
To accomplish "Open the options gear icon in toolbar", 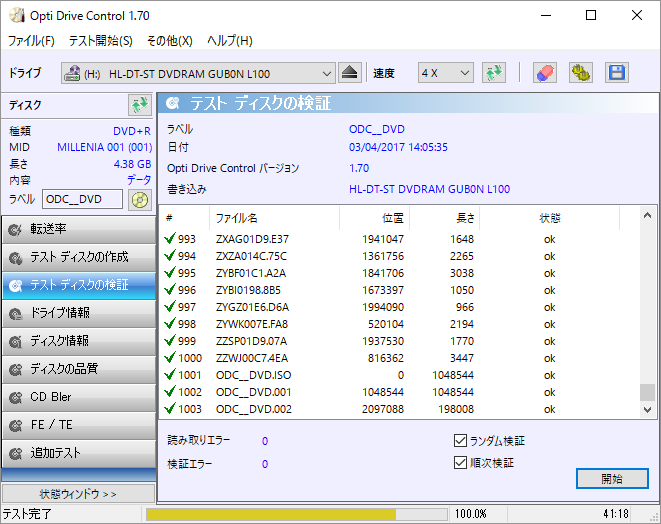I will (x=581, y=73).
